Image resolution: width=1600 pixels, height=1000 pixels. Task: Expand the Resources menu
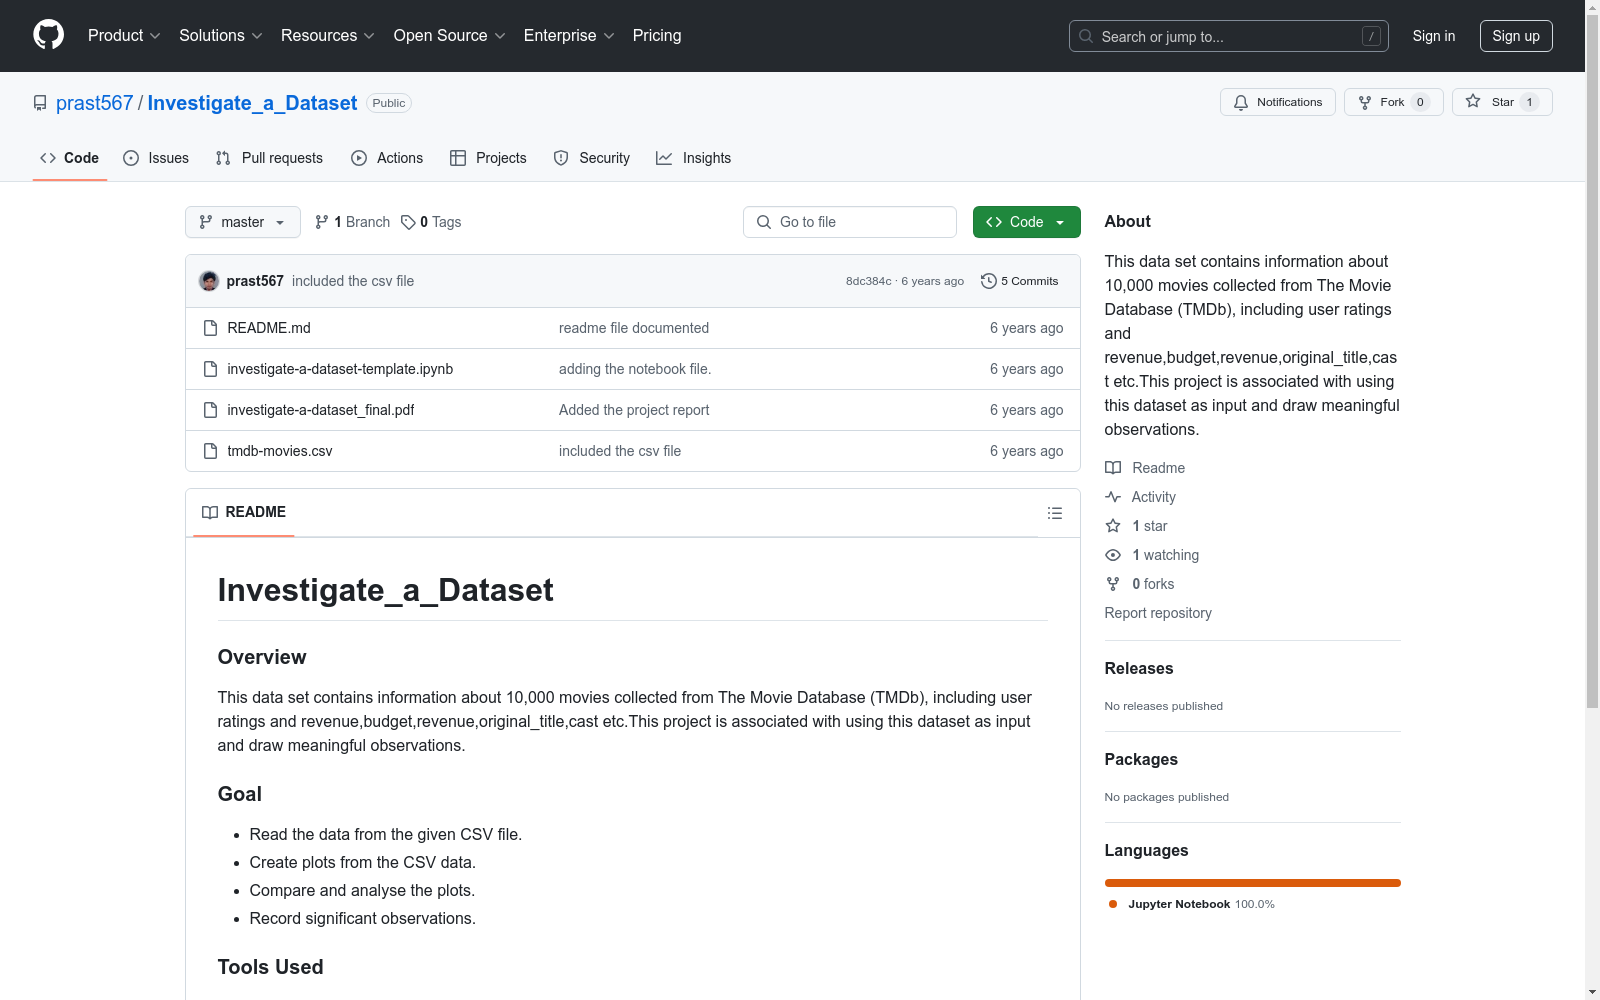pyautogui.click(x=328, y=36)
